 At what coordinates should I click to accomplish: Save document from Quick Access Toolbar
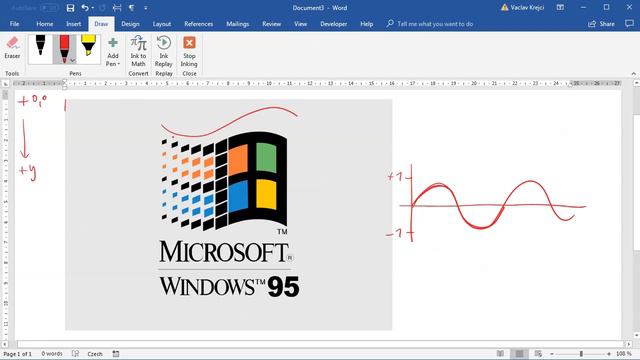pyautogui.click(x=70, y=8)
